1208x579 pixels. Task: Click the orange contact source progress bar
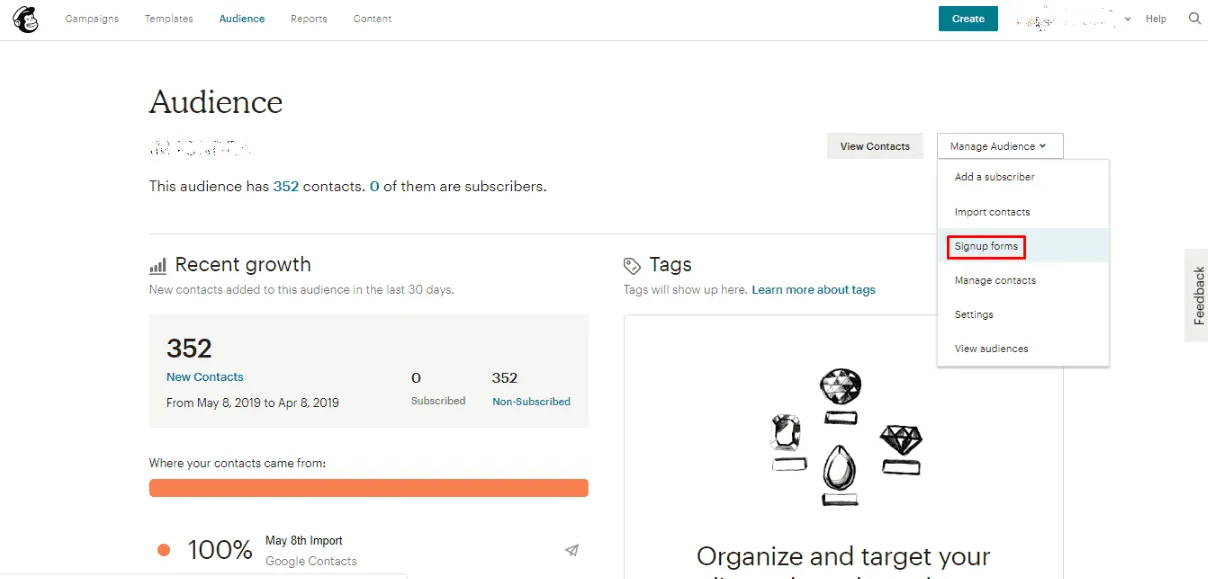(369, 487)
